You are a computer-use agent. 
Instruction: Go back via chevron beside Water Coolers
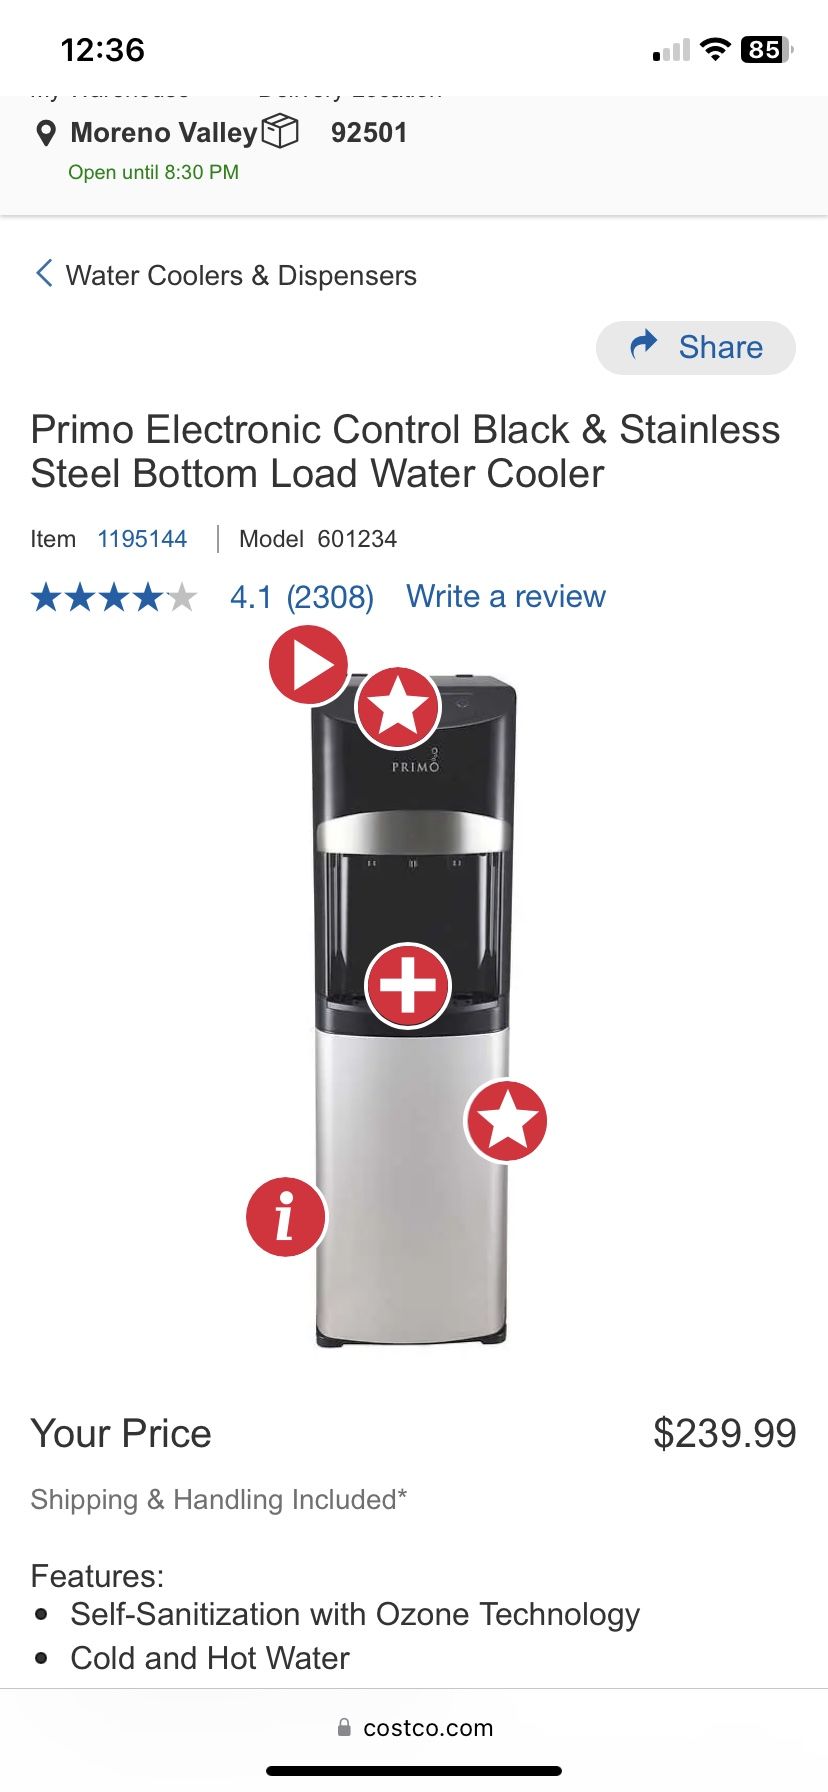[44, 273]
